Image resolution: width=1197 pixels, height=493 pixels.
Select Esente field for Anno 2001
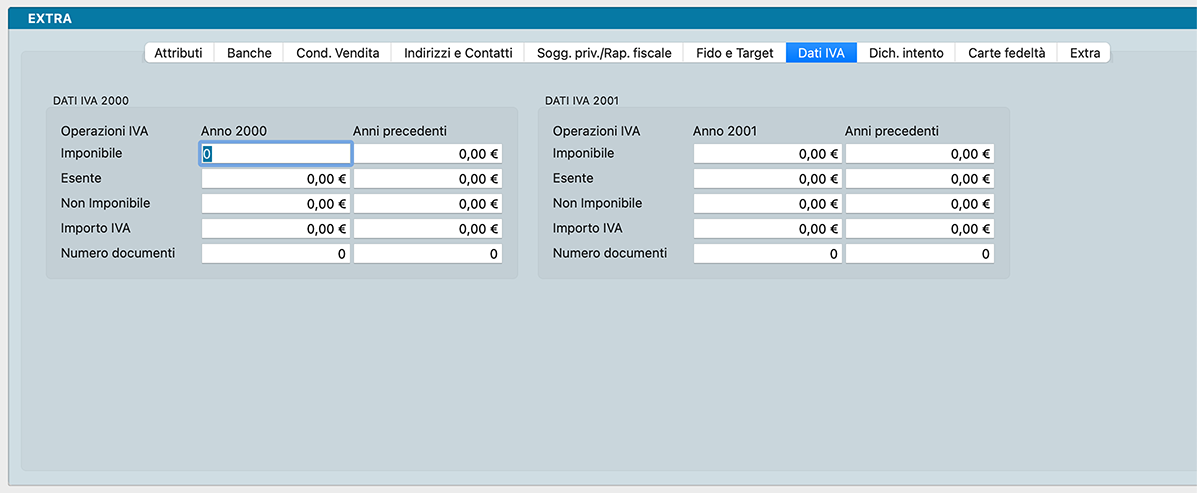click(x=767, y=179)
